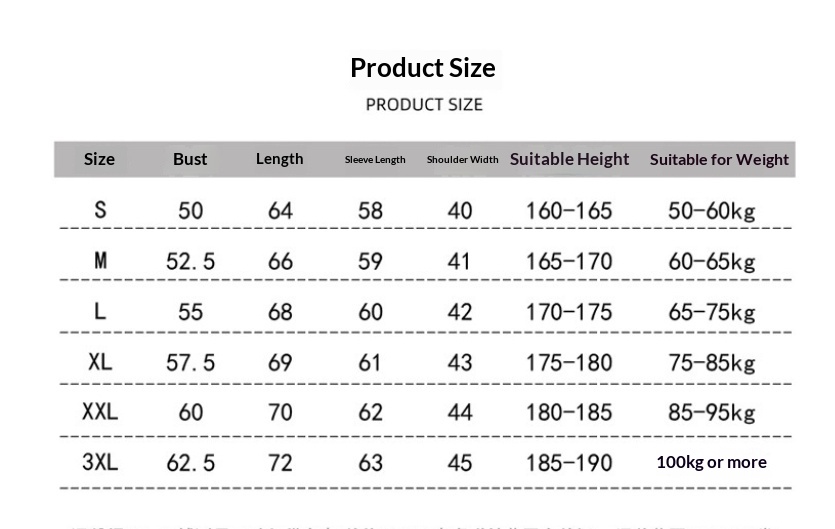Select size M row label
Screen dimensions: 835x529
100,261
